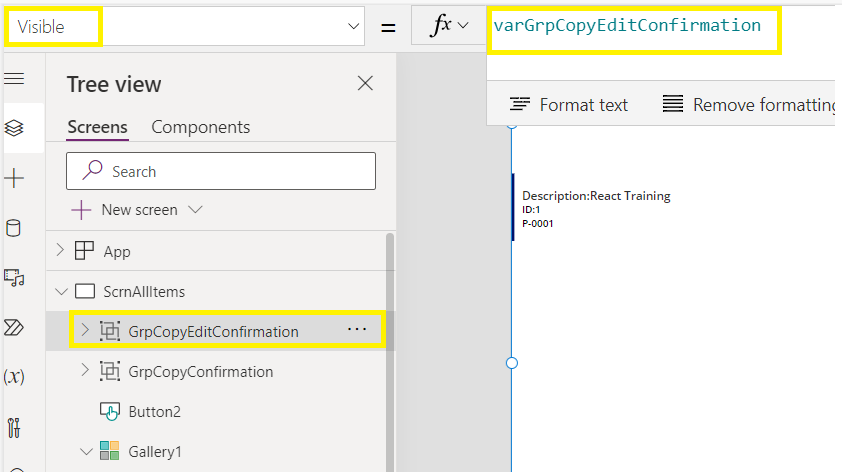Open the Variables (x) icon
The image size is (842, 472).
click(14, 377)
